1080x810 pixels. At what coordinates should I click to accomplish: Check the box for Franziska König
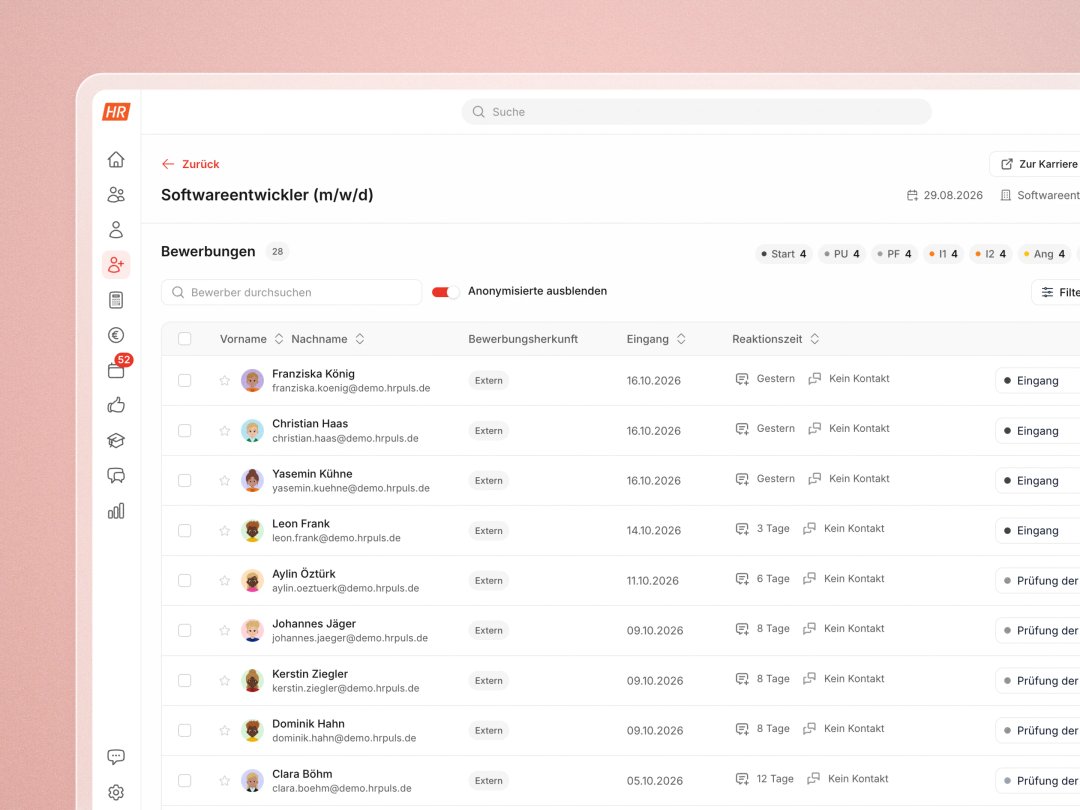[185, 380]
